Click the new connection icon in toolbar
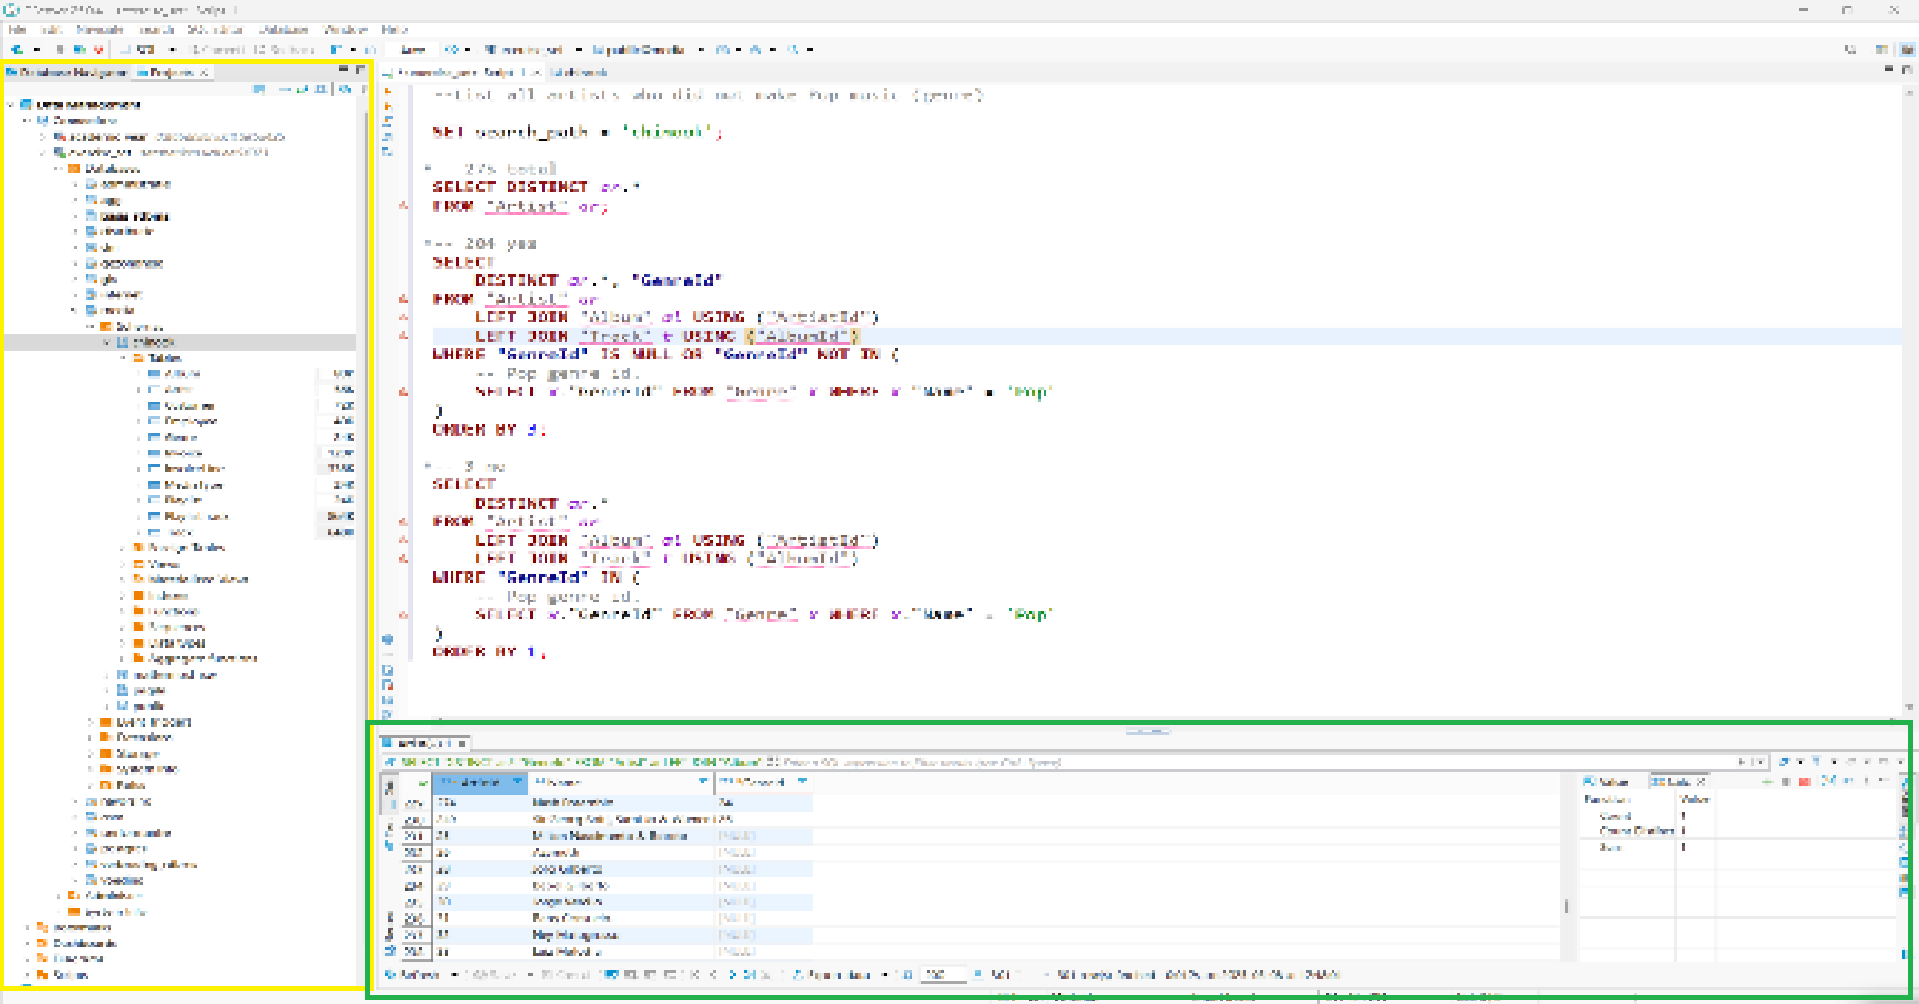 point(18,49)
